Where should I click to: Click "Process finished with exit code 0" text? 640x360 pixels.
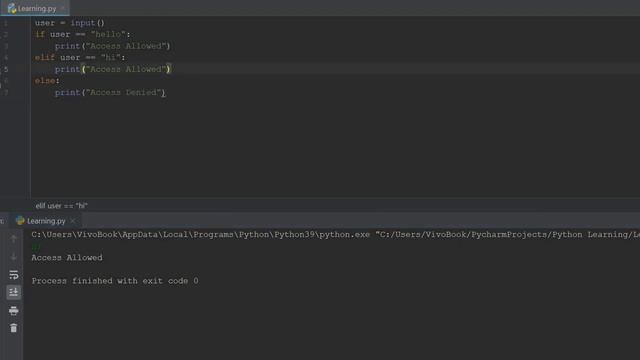[115, 281]
